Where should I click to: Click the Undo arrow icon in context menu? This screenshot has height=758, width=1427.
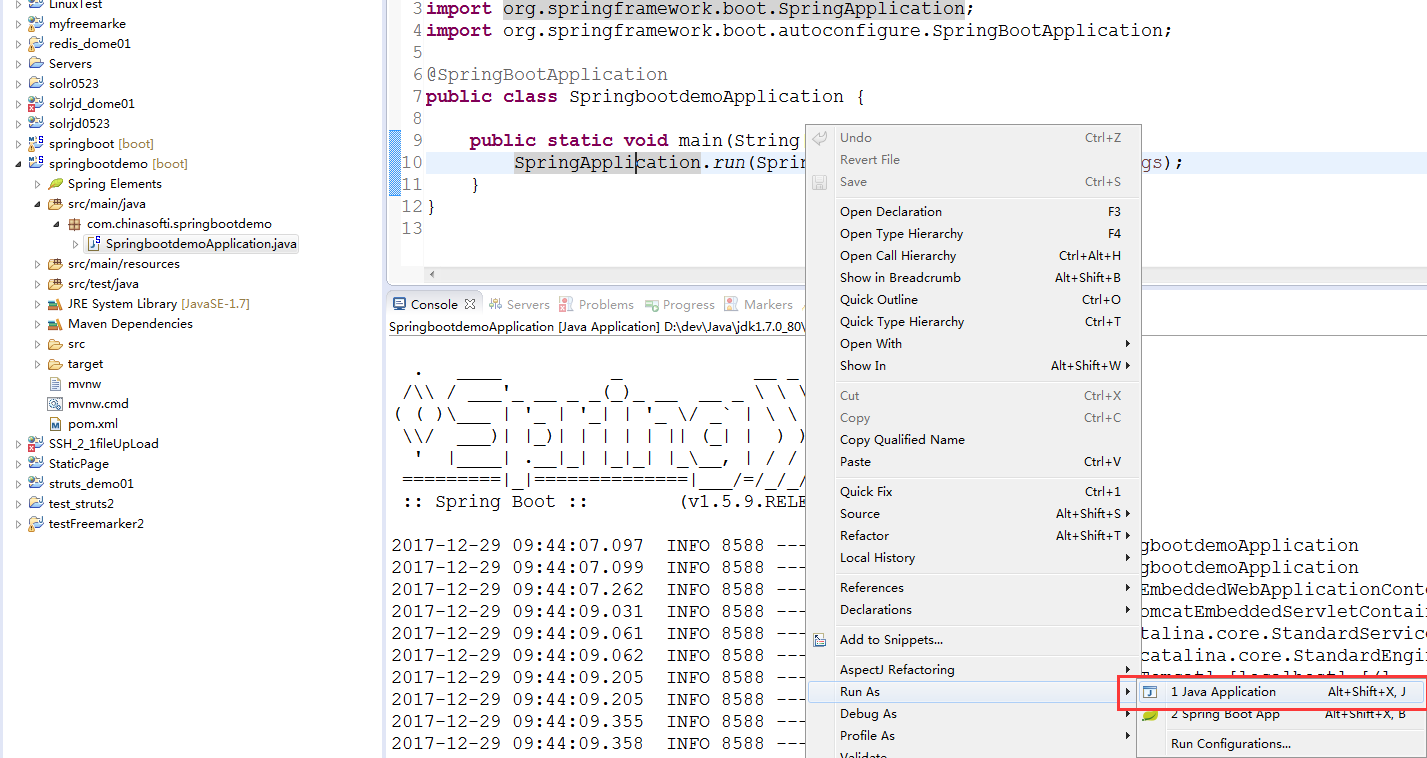(x=820, y=138)
